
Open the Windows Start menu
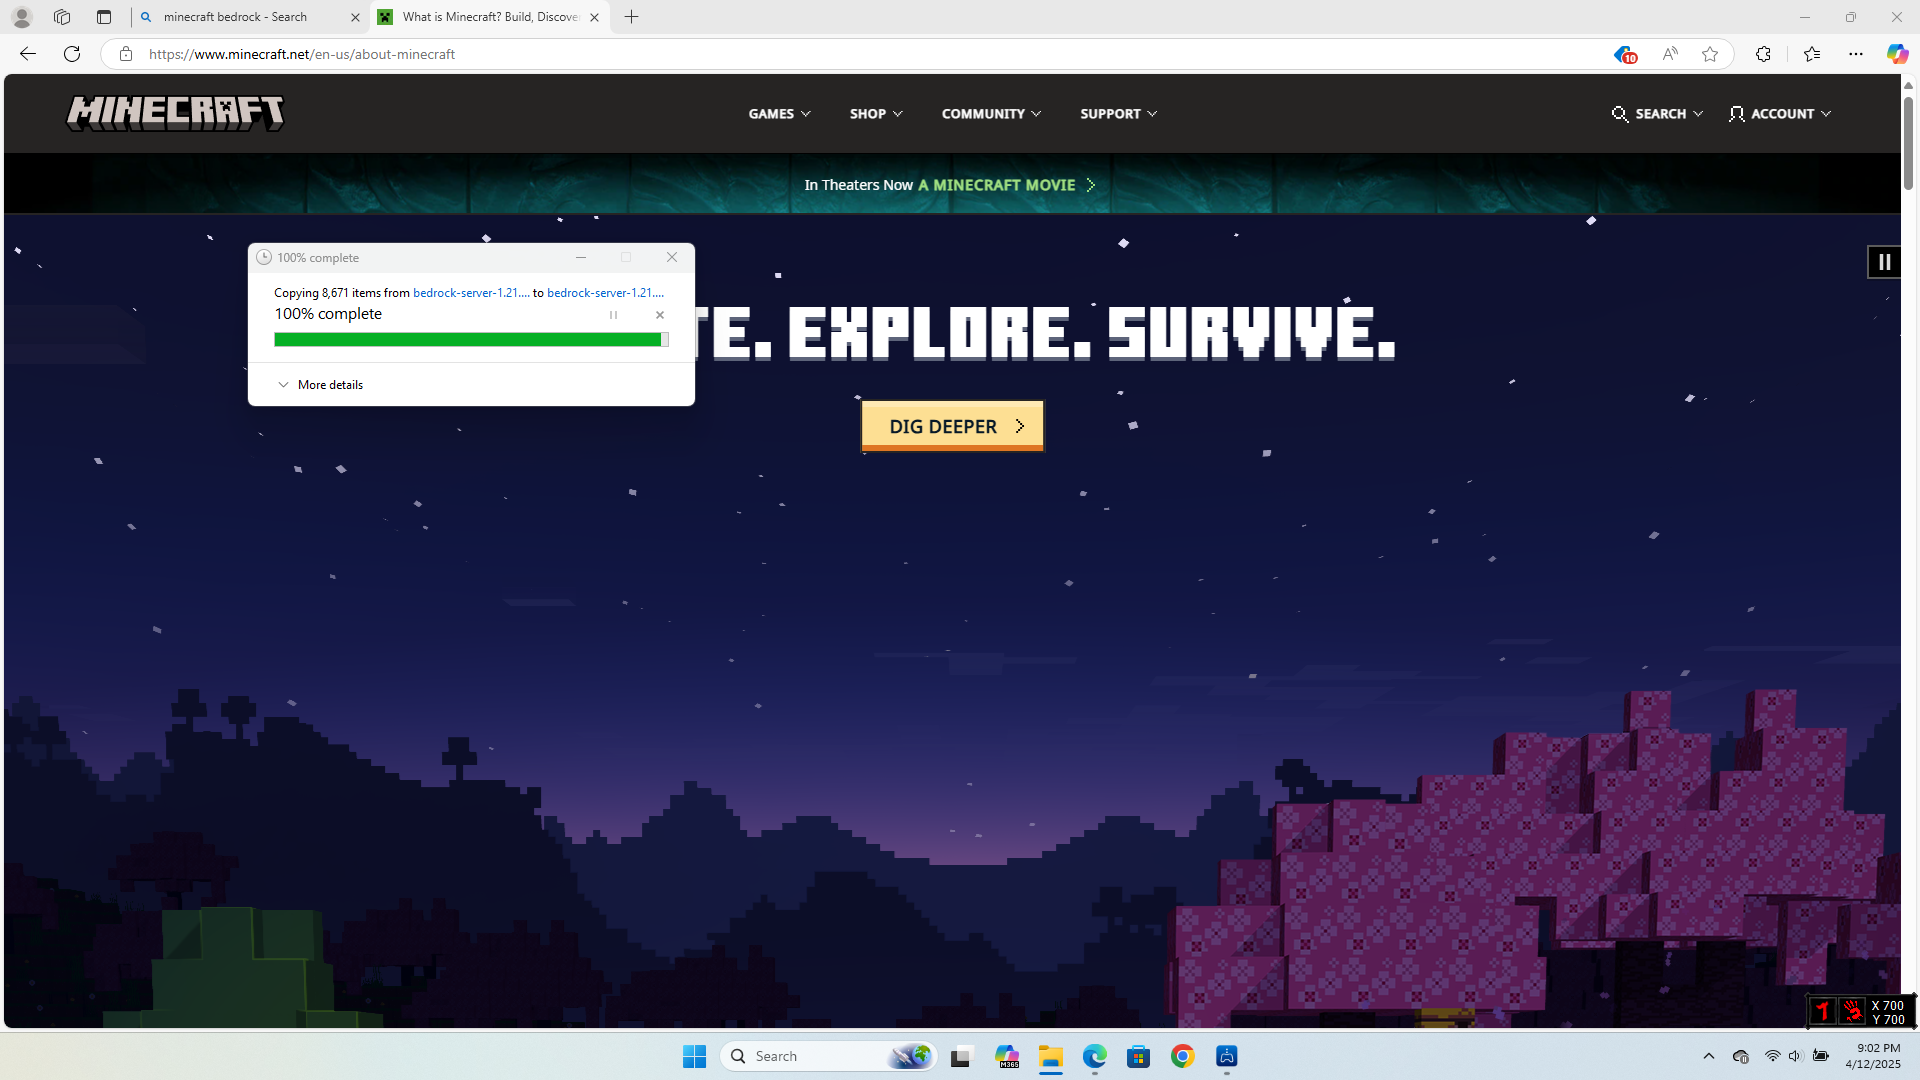(x=695, y=1056)
